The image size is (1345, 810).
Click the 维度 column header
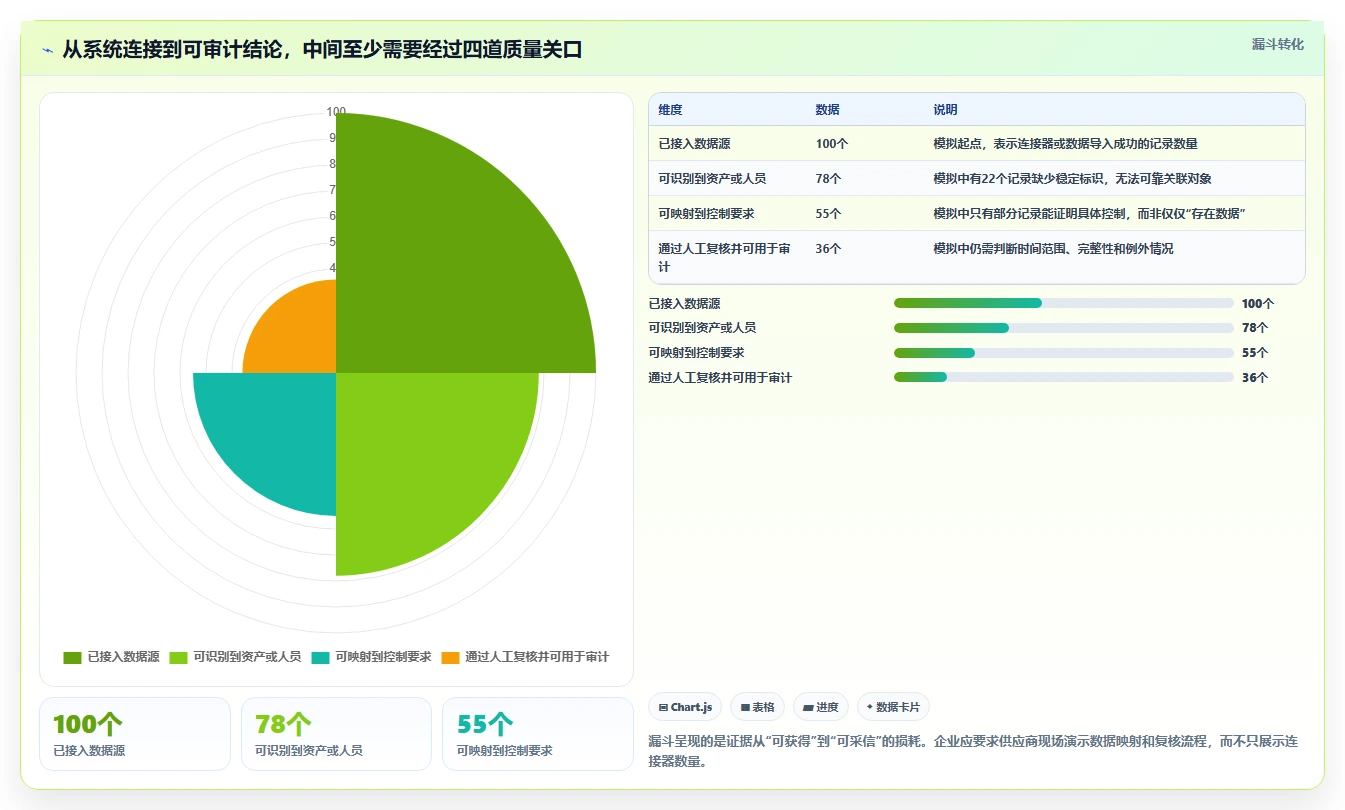(x=670, y=110)
